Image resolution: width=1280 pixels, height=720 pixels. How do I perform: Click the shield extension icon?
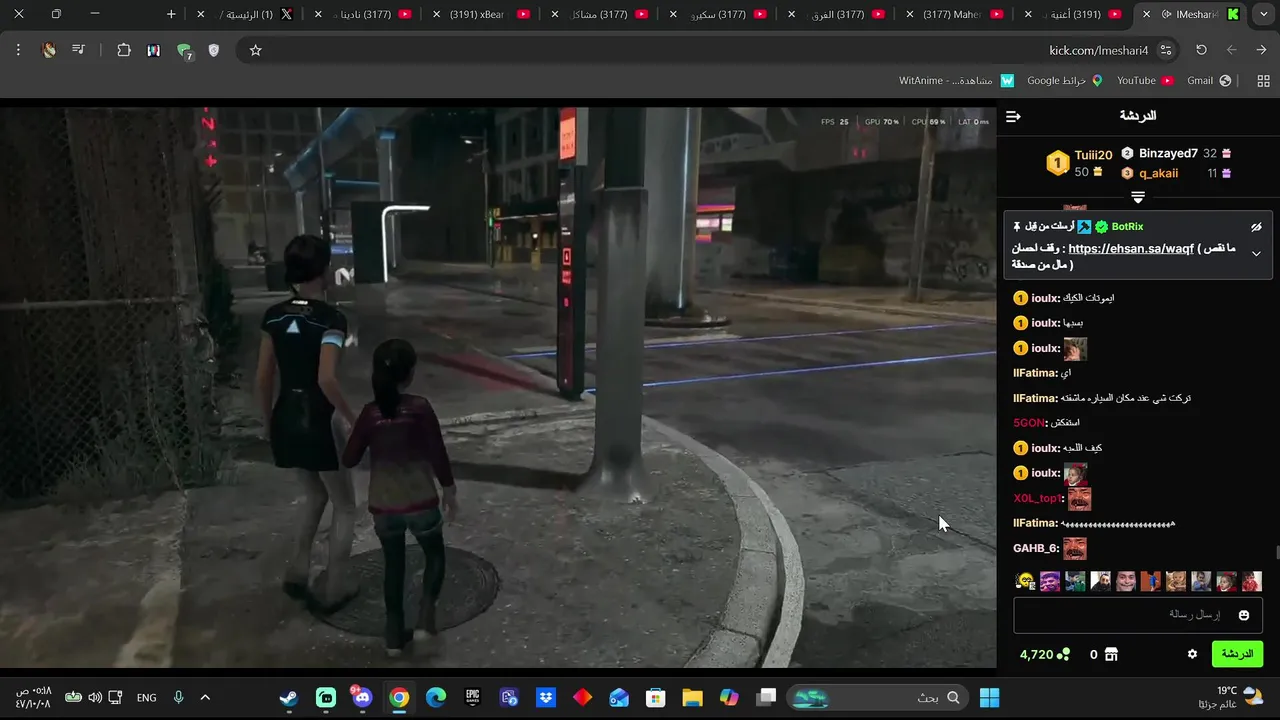click(x=213, y=50)
